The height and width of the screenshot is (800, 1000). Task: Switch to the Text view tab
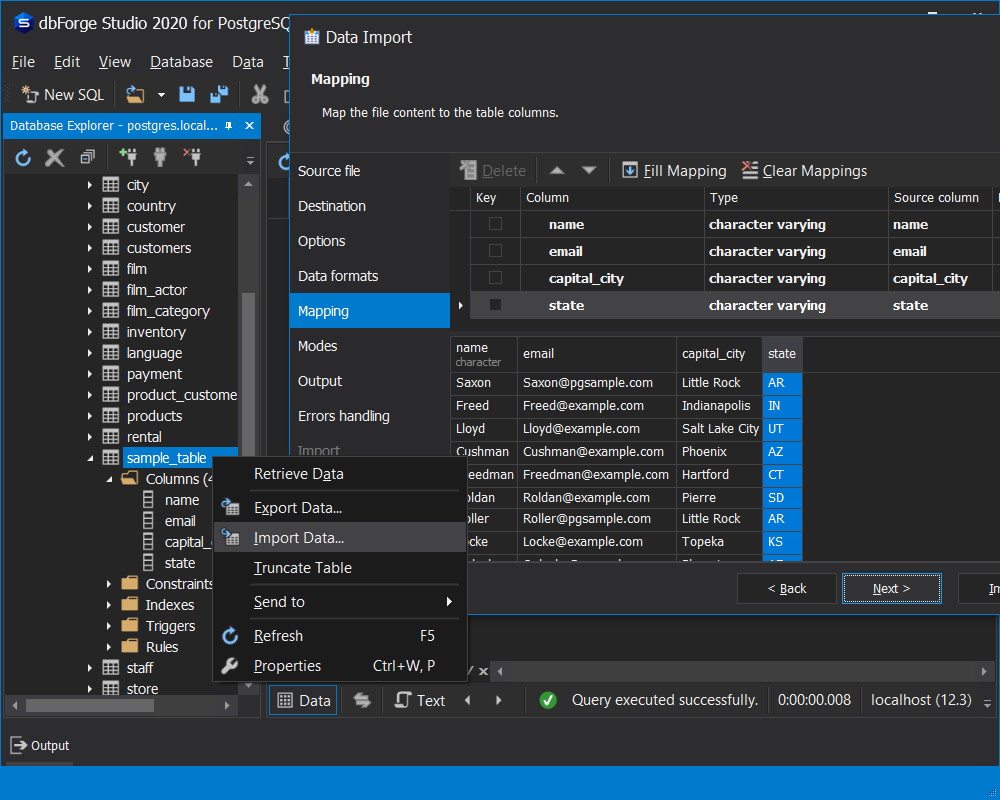[420, 700]
